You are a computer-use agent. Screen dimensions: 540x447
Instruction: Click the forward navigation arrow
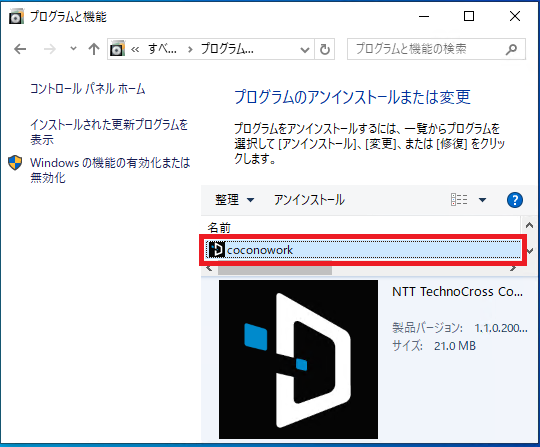[50, 49]
